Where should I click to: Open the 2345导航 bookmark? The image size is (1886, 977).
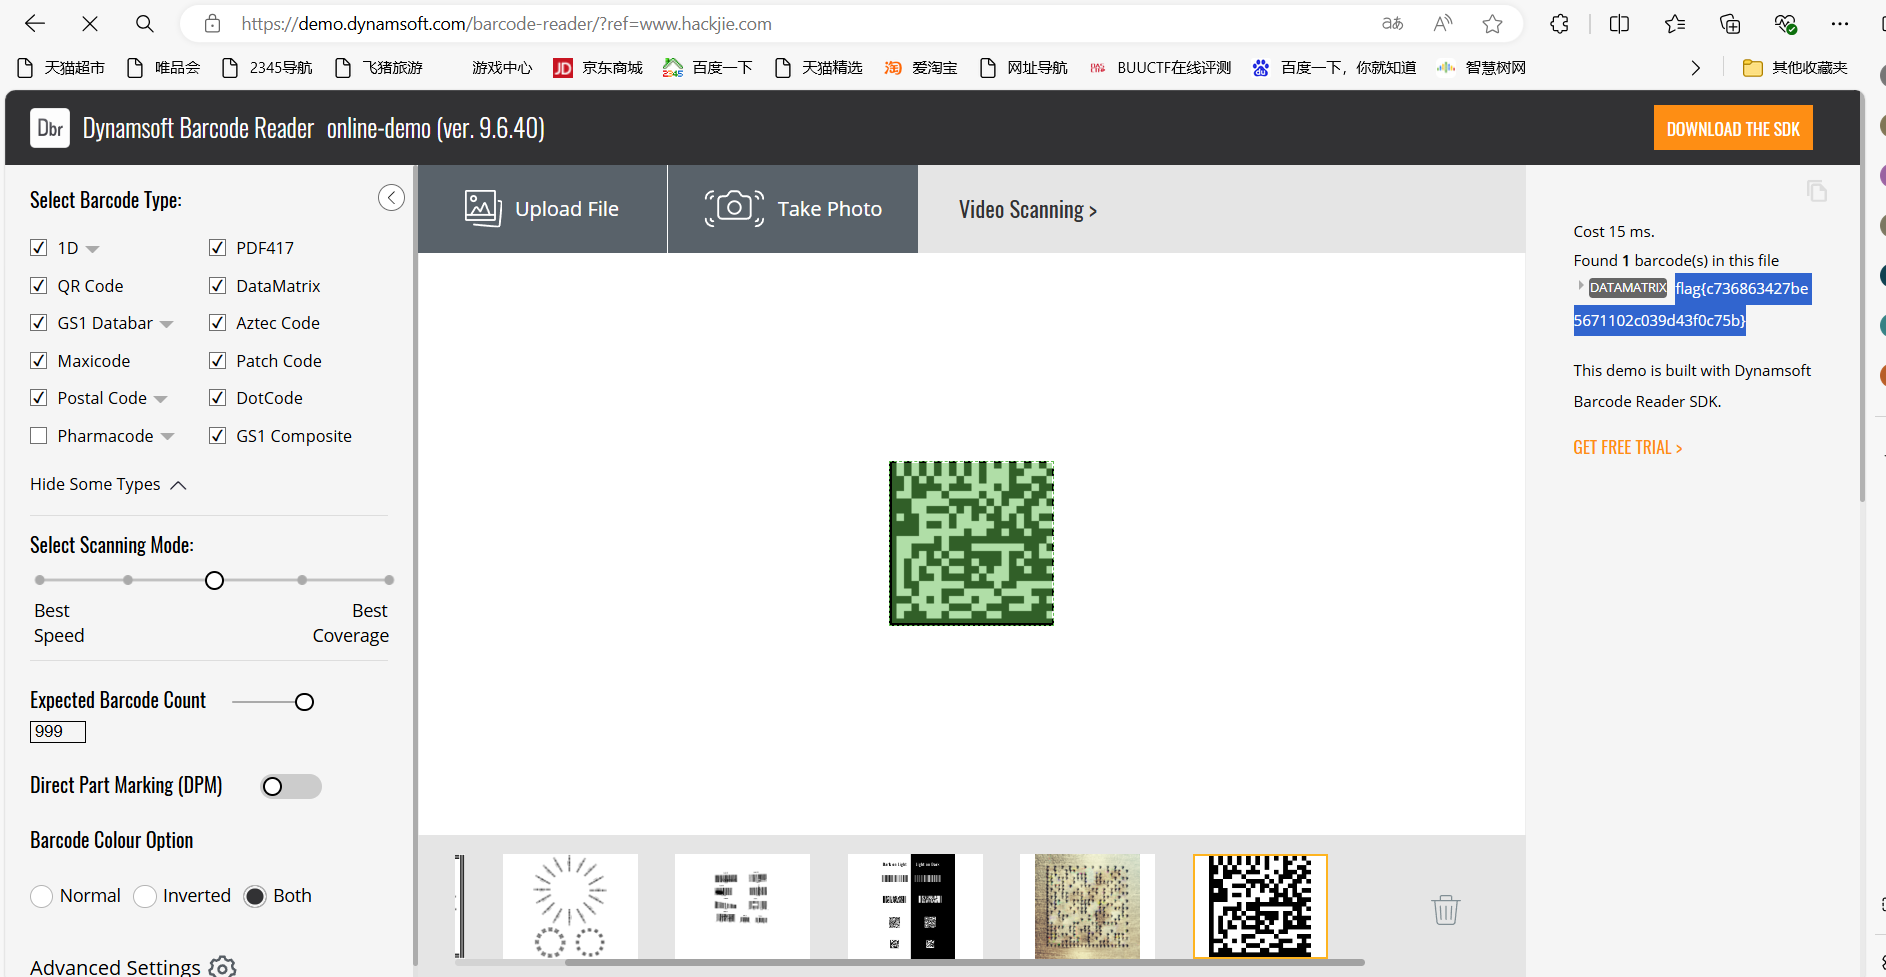click(x=267, y=68)
